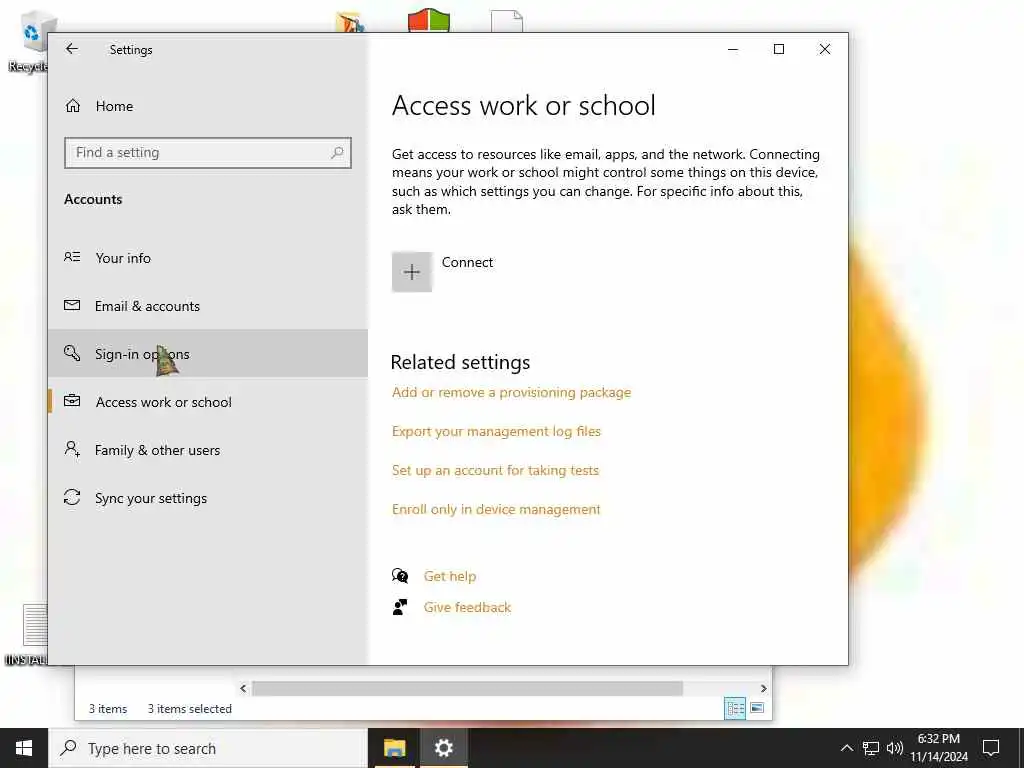Click the right scroll arrow in File Explorer
This screenshot has width=1024, height=768.
(763, 688)
